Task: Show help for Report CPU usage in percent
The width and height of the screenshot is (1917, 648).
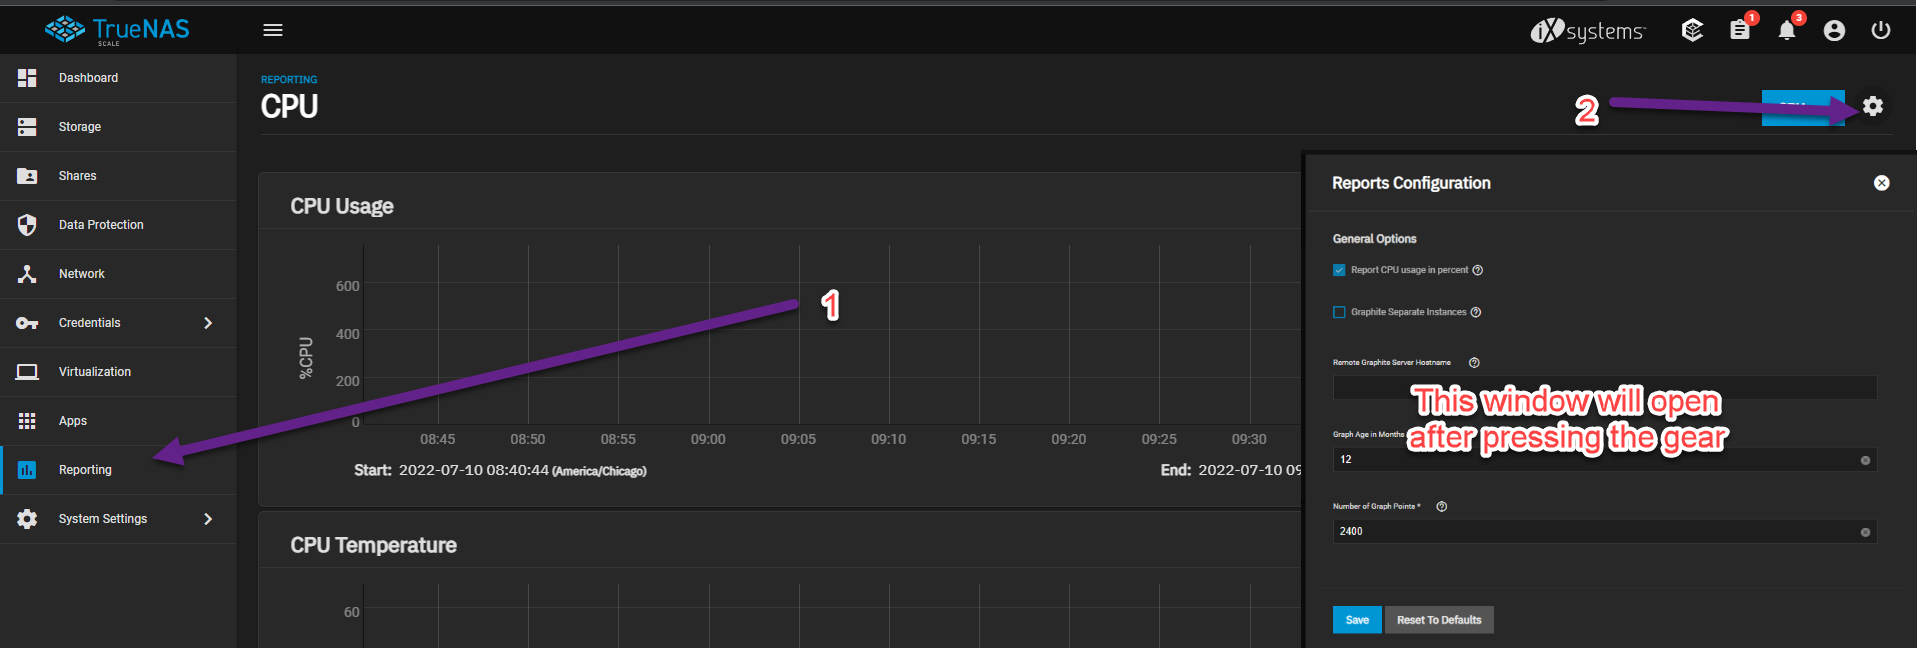Action: [1478, 270]
